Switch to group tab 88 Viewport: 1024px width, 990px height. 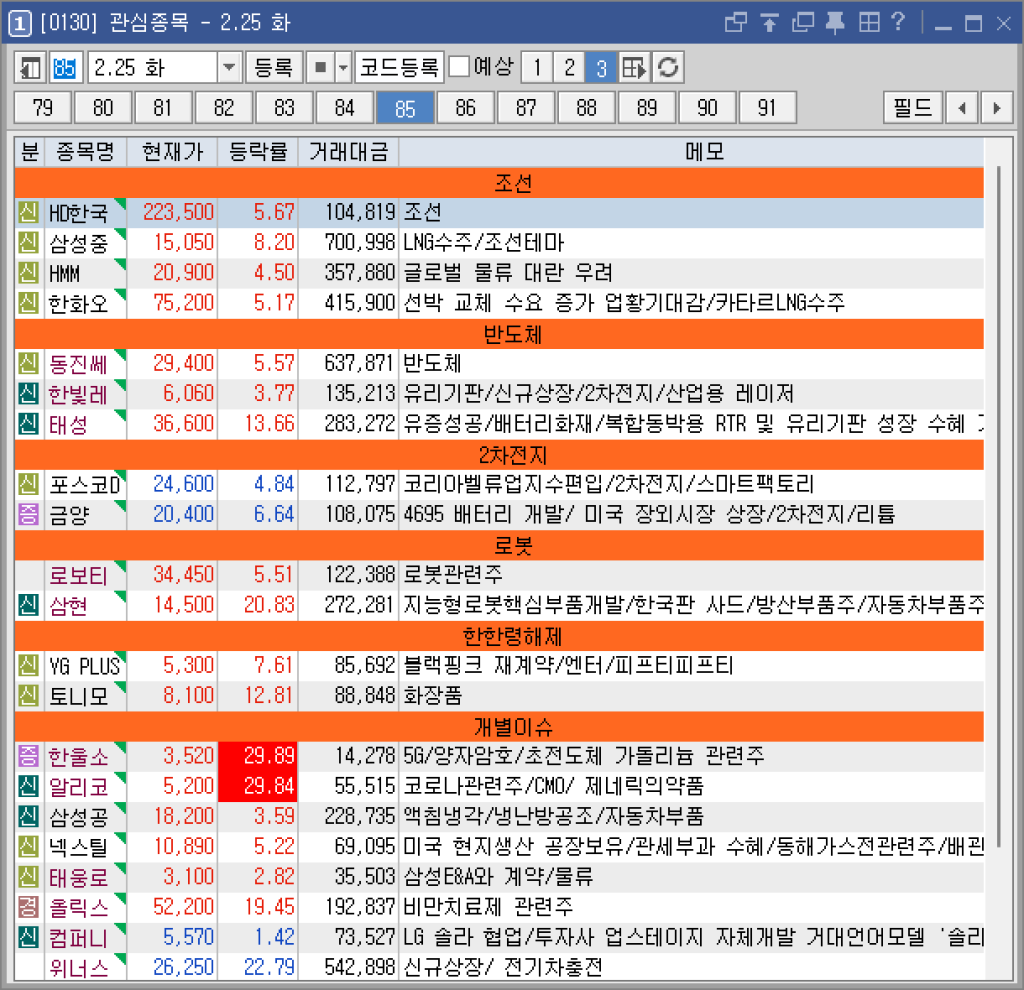(586, 108)
